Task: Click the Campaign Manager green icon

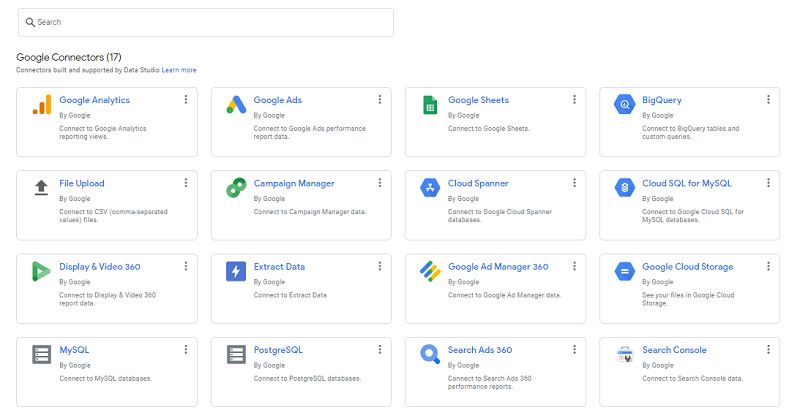Action: pos(236,188)
